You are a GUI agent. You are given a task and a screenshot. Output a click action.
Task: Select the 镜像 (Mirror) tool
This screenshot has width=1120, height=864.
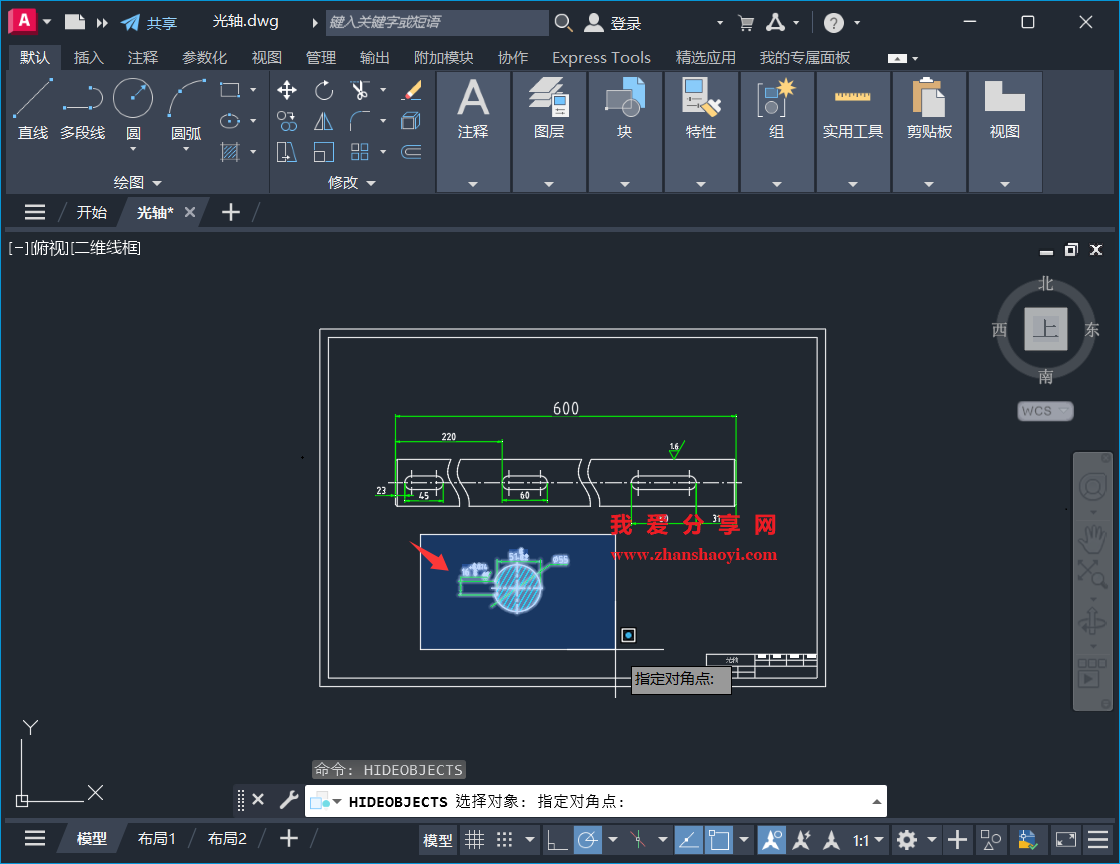click(x=324, y=121)
